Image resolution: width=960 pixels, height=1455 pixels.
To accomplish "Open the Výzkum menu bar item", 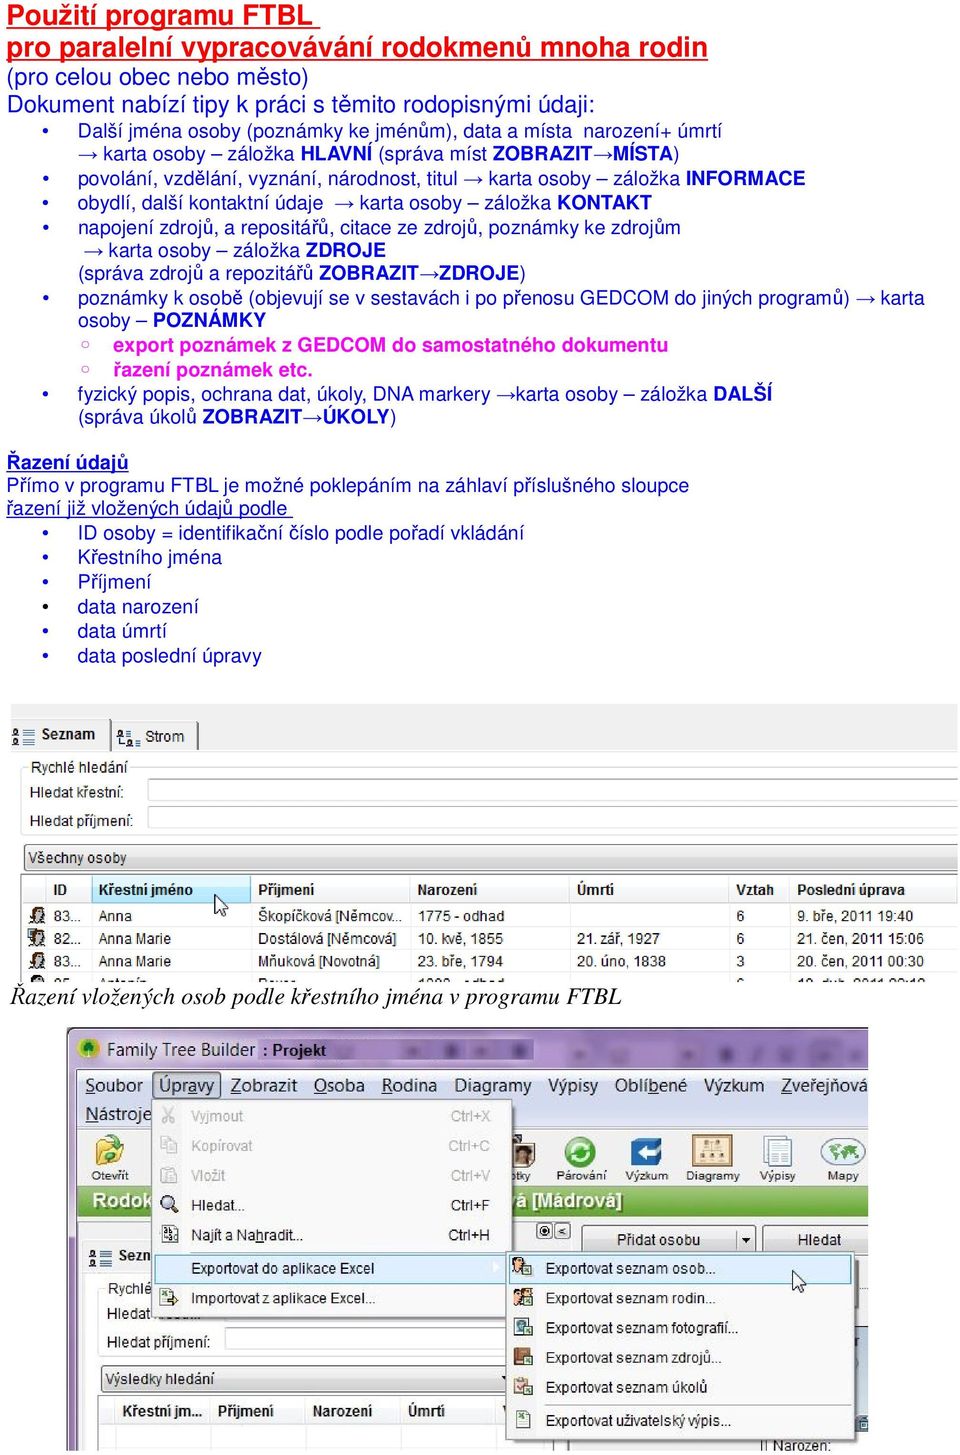I will coord(734,1085).
